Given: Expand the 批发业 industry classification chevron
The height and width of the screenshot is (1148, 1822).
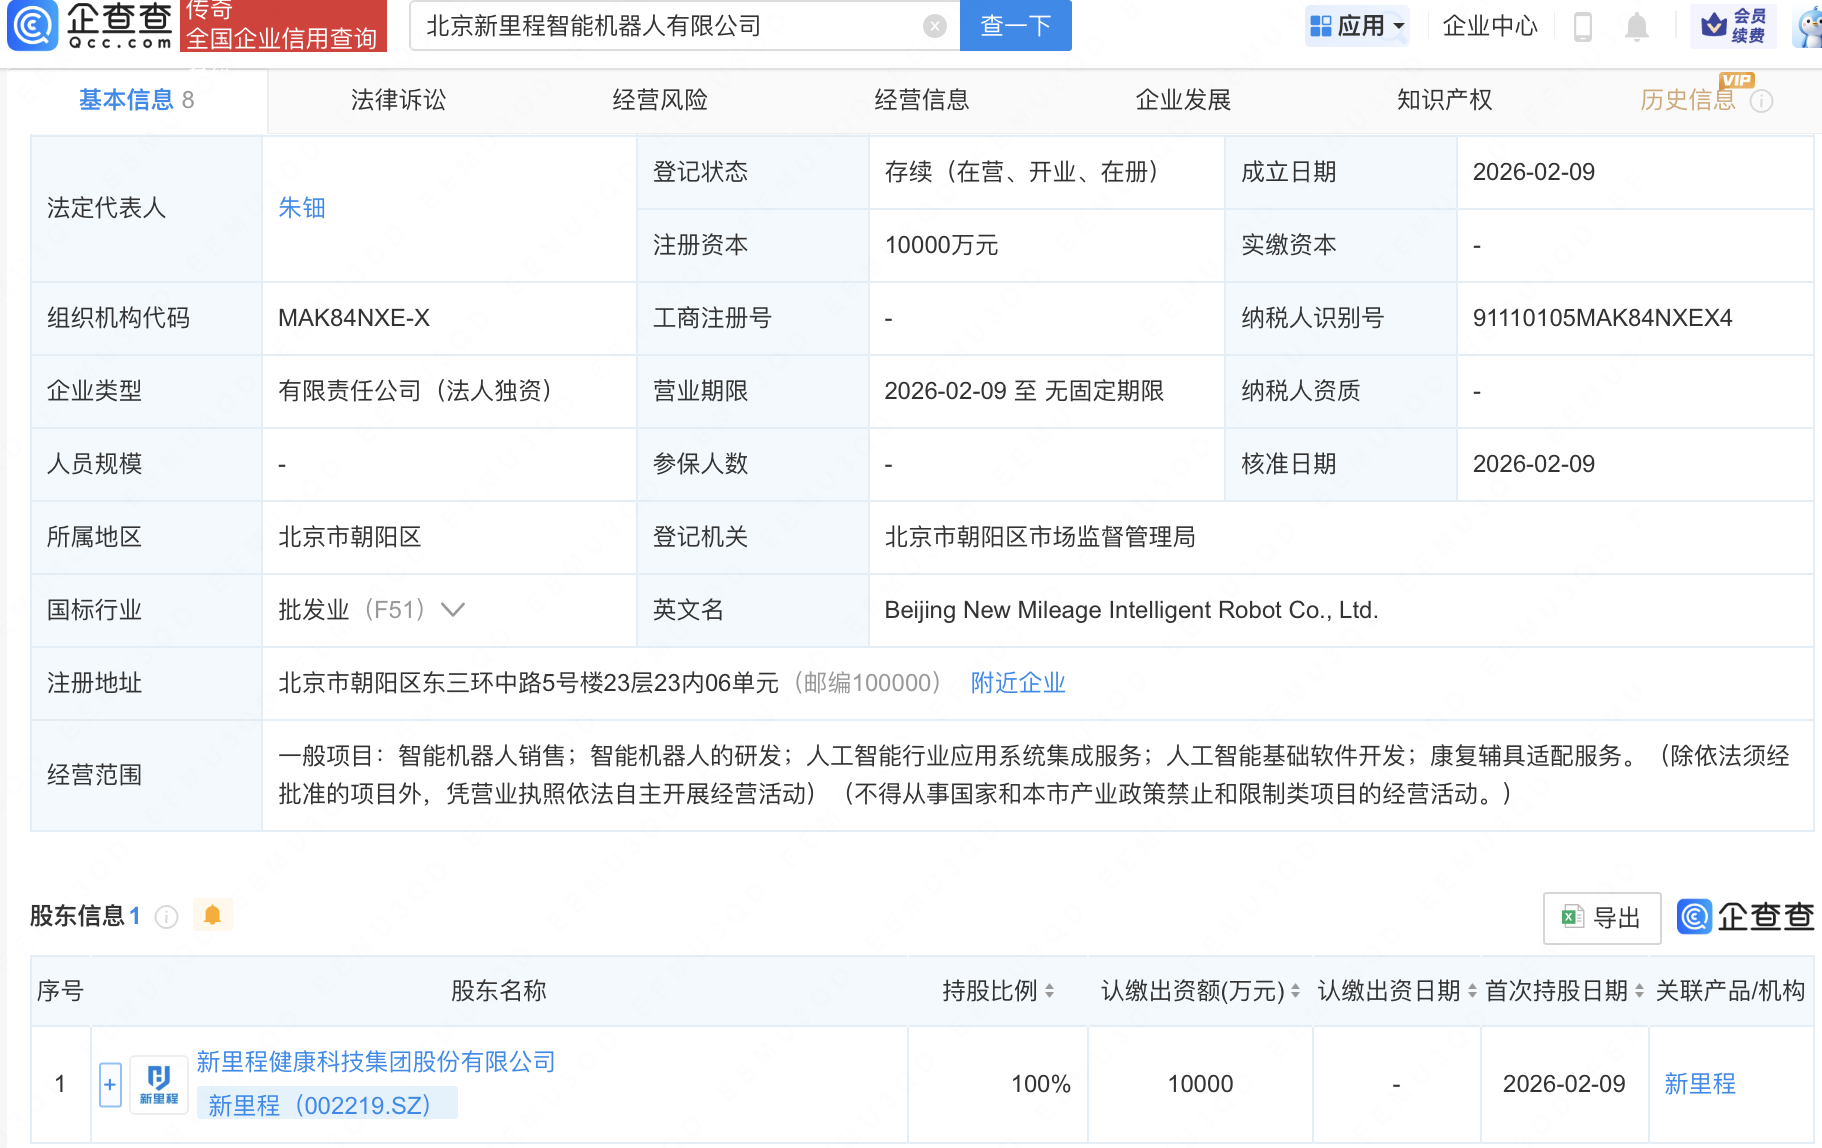Looking at the screenshot, I should click(x=453, y=610).
